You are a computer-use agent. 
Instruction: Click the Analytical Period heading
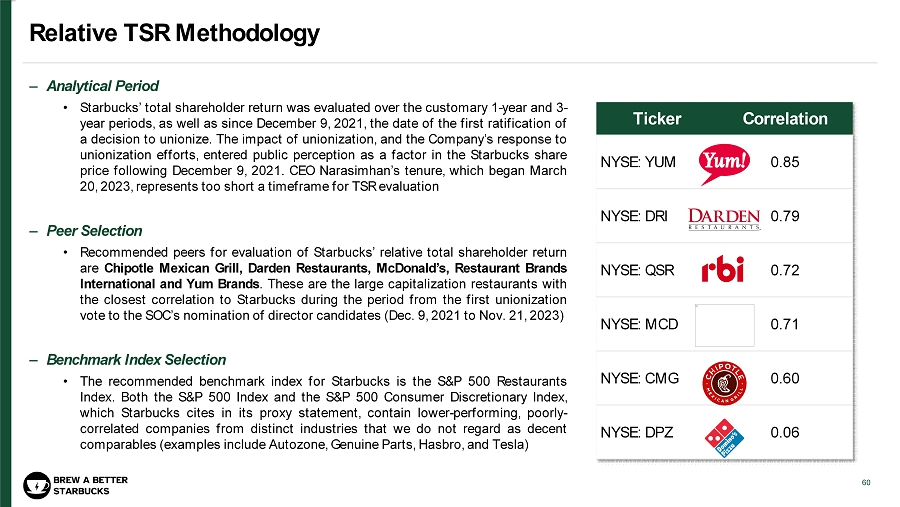100,85
